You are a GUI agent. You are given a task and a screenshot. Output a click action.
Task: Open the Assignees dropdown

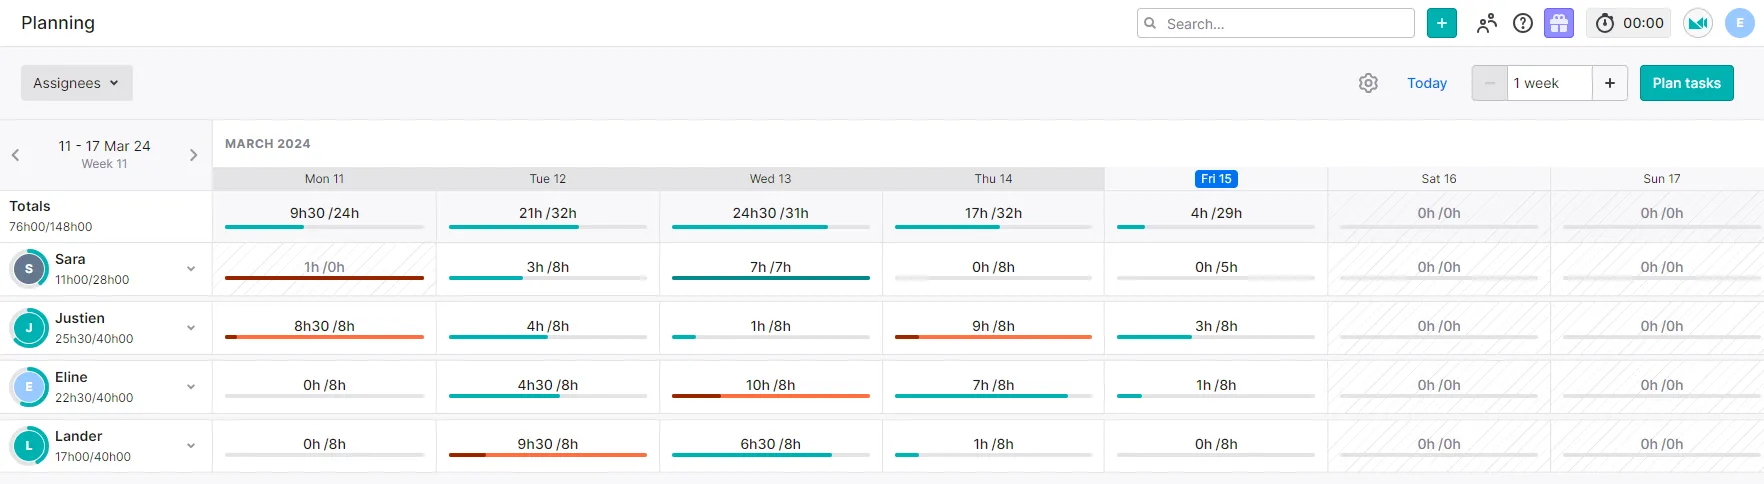(76, 83)
